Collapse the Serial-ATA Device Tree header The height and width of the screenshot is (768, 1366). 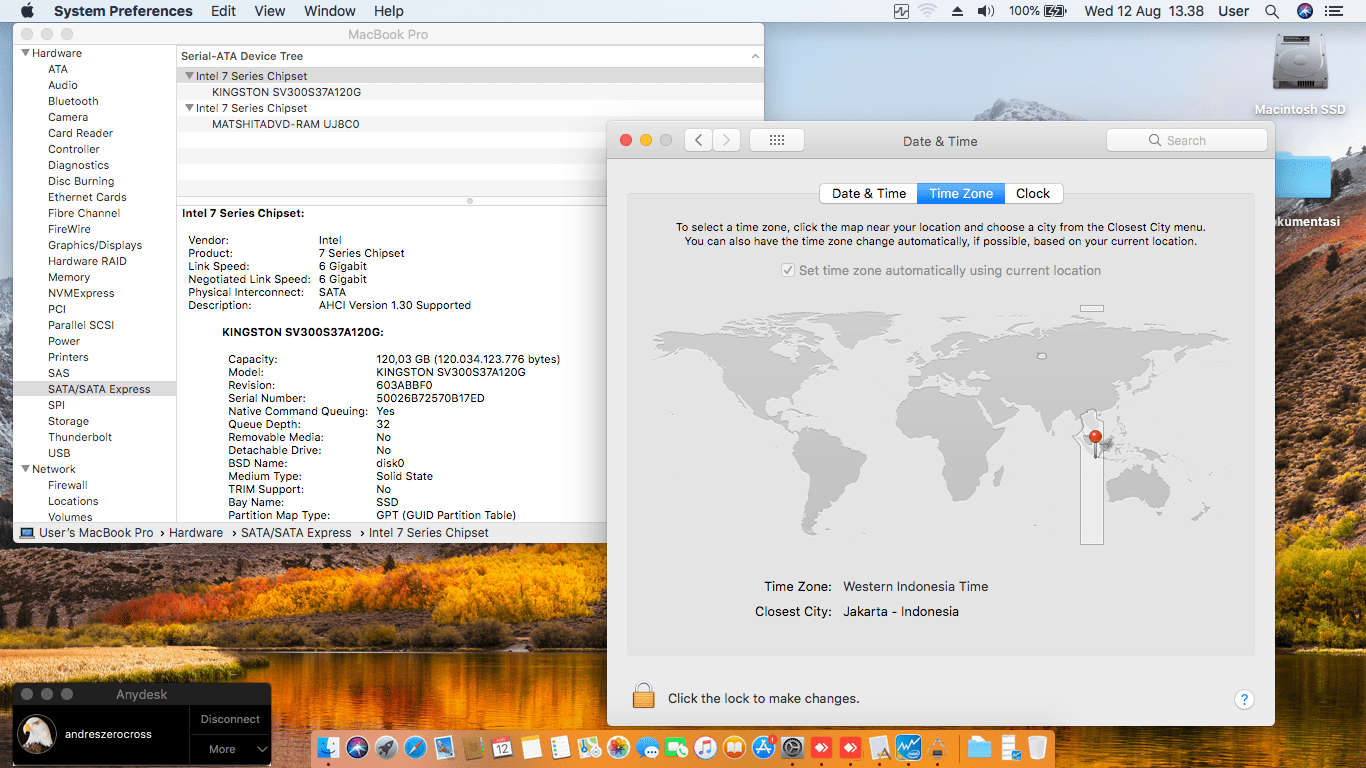point(755,55)
